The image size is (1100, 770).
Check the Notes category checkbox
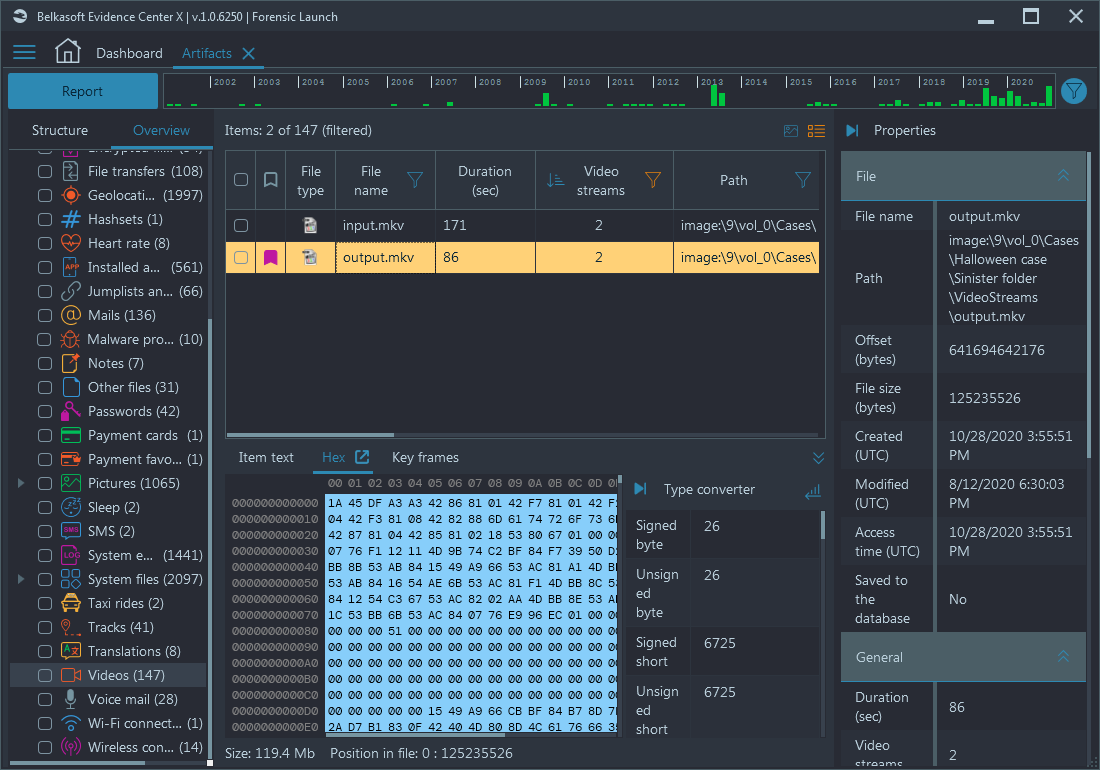(x=45, y=363)
